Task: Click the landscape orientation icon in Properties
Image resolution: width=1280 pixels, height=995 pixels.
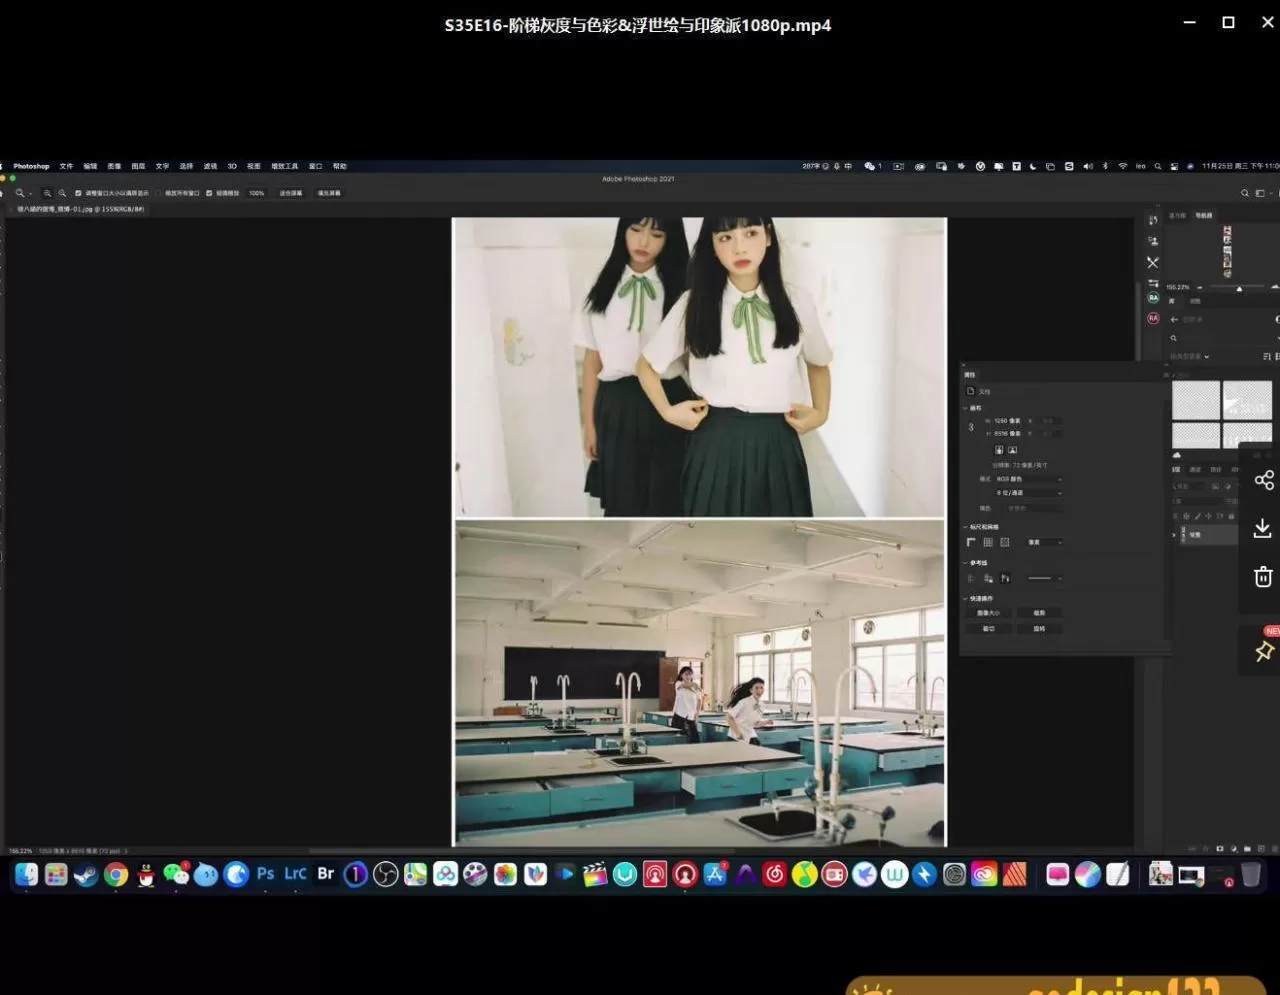Action: 1013,450
